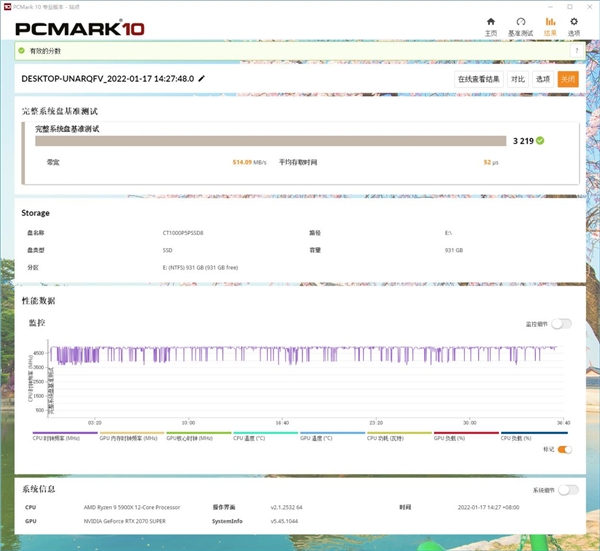This screenshot has width=600, height=551.
Task: Click the benchmark score bar
Action: [271, 141]
